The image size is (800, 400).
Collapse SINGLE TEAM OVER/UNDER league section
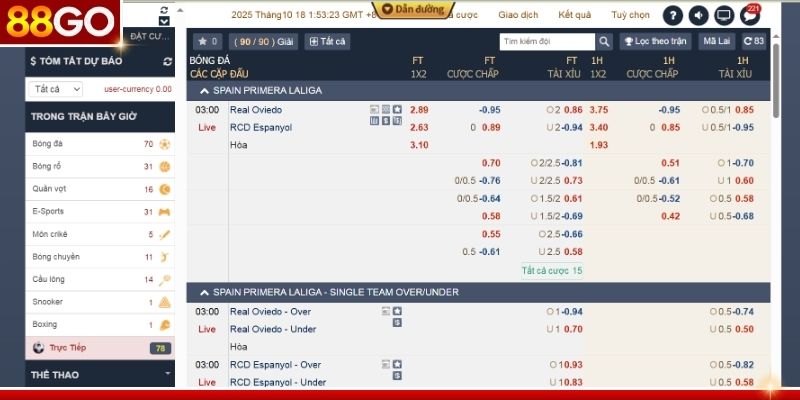[x=204, y=292]
